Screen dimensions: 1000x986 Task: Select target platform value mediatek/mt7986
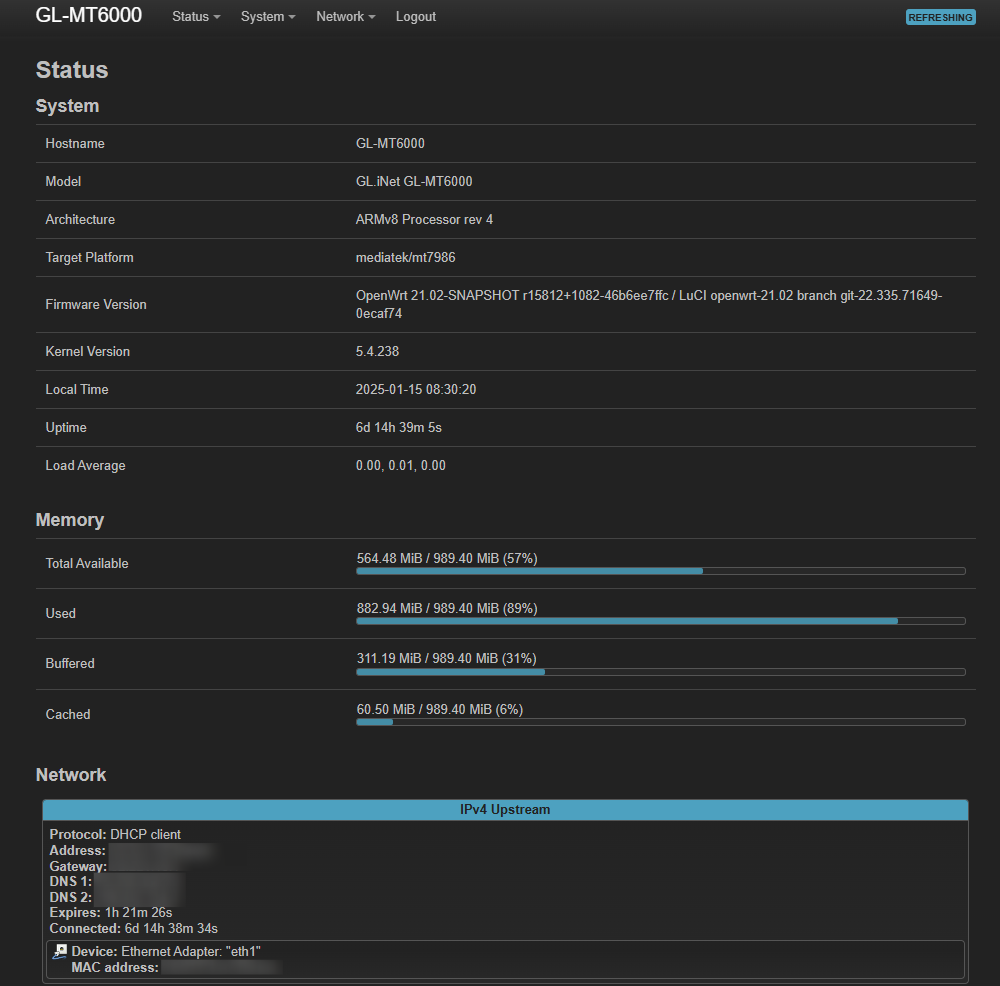pos(406,258)
